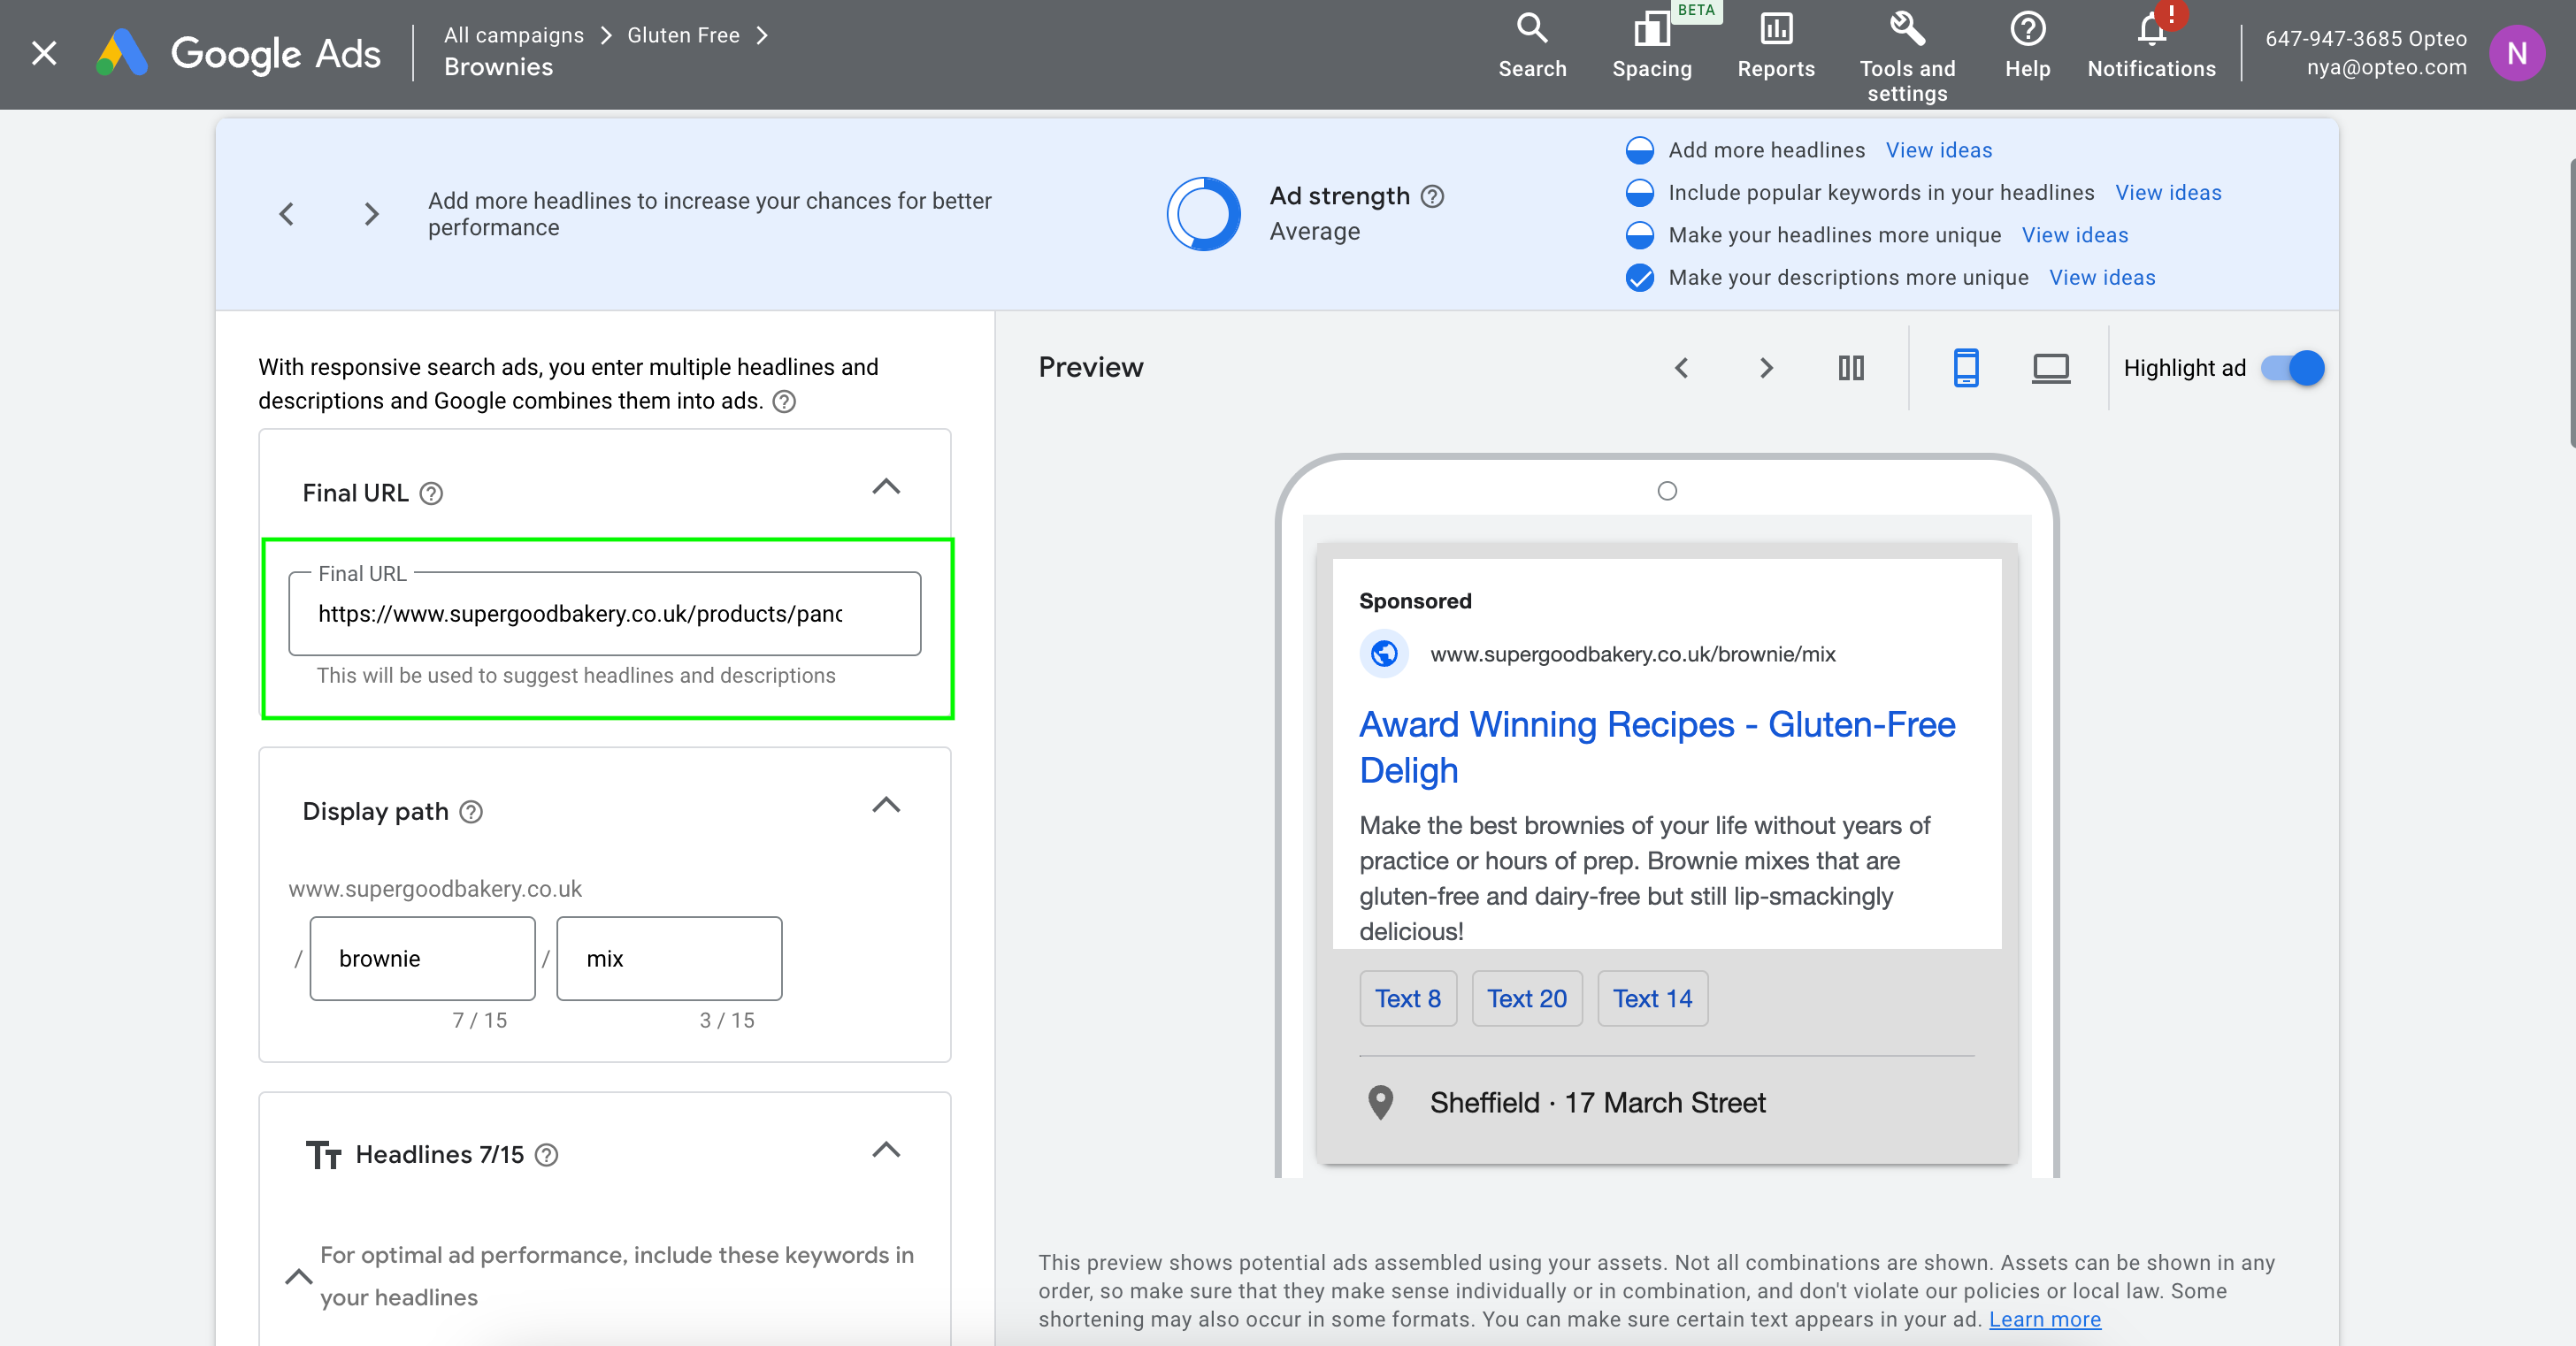Viewport: 2576px width, 1346px height.
Task: Click the Final URL input field
Action: [604, 614]
